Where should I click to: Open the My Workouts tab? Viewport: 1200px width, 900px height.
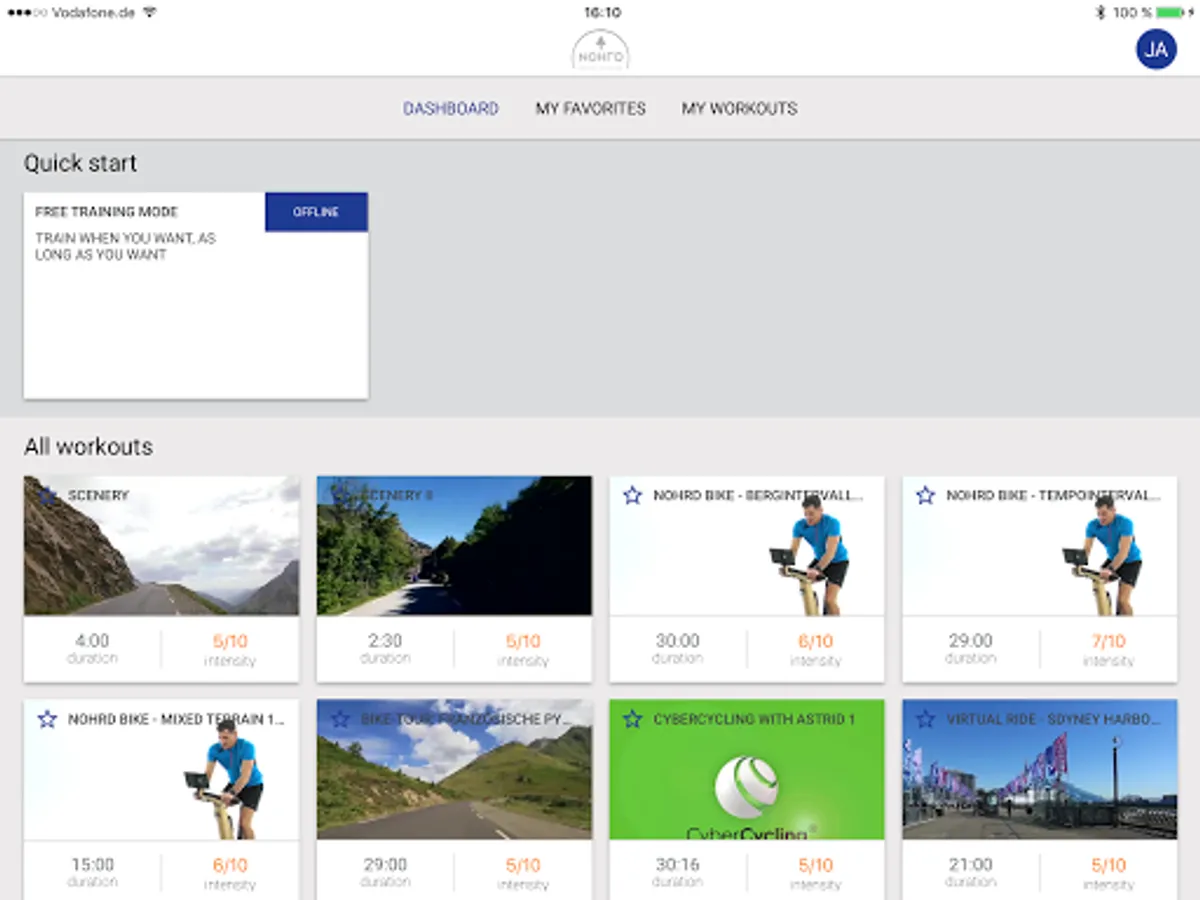(739, 108)
